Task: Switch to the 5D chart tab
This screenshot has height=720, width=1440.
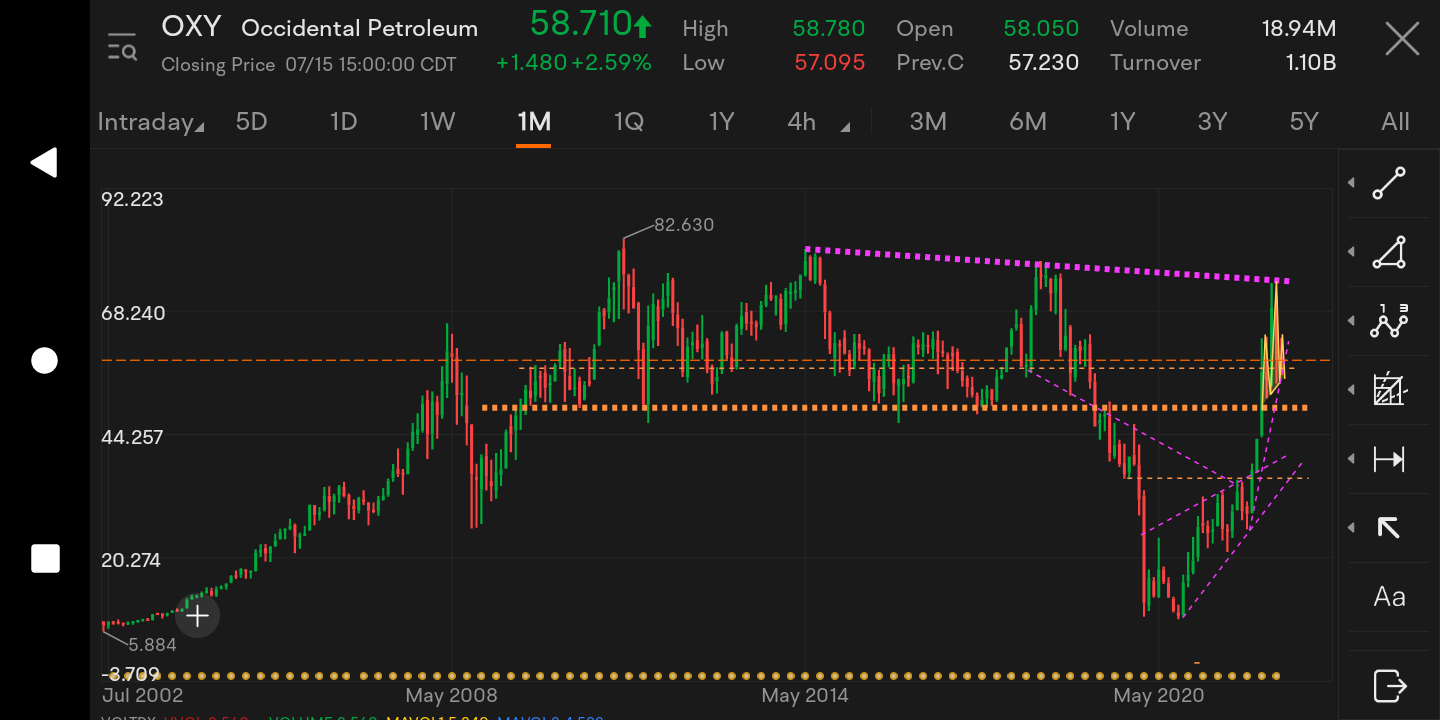Action: (x=251, y=122)
